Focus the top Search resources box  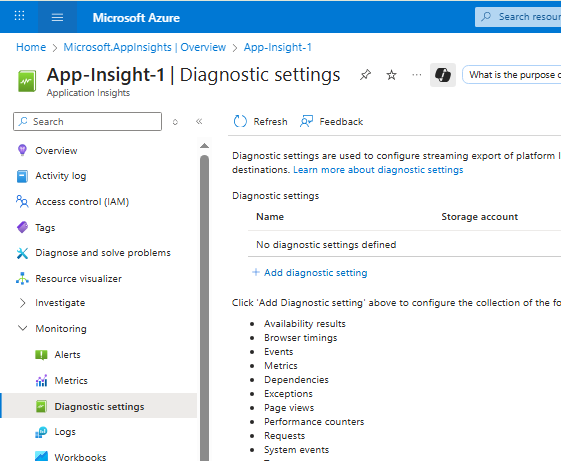pyautogui.click(x=518, y=16)
